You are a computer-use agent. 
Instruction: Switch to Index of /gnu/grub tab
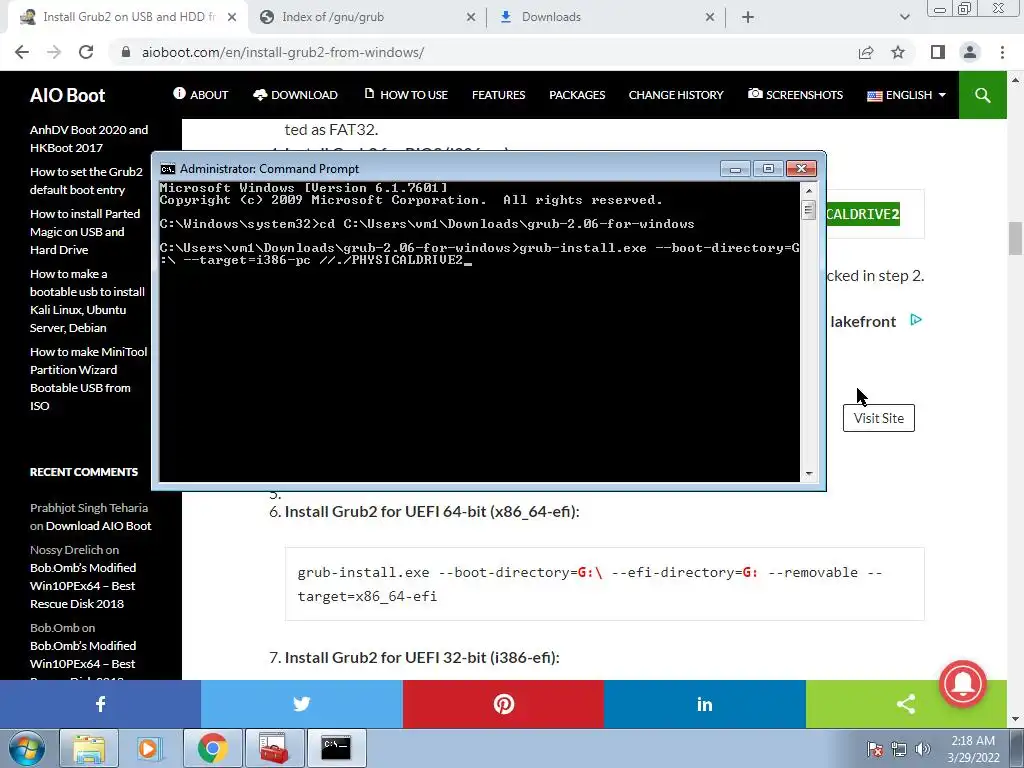366,18
